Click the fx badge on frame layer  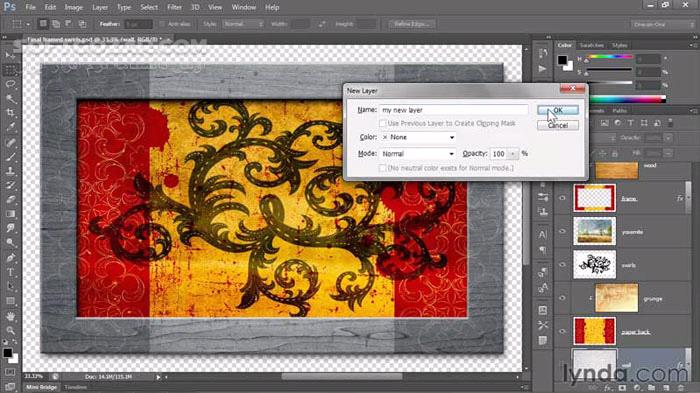pyautogui.click(x=679, y=198)
